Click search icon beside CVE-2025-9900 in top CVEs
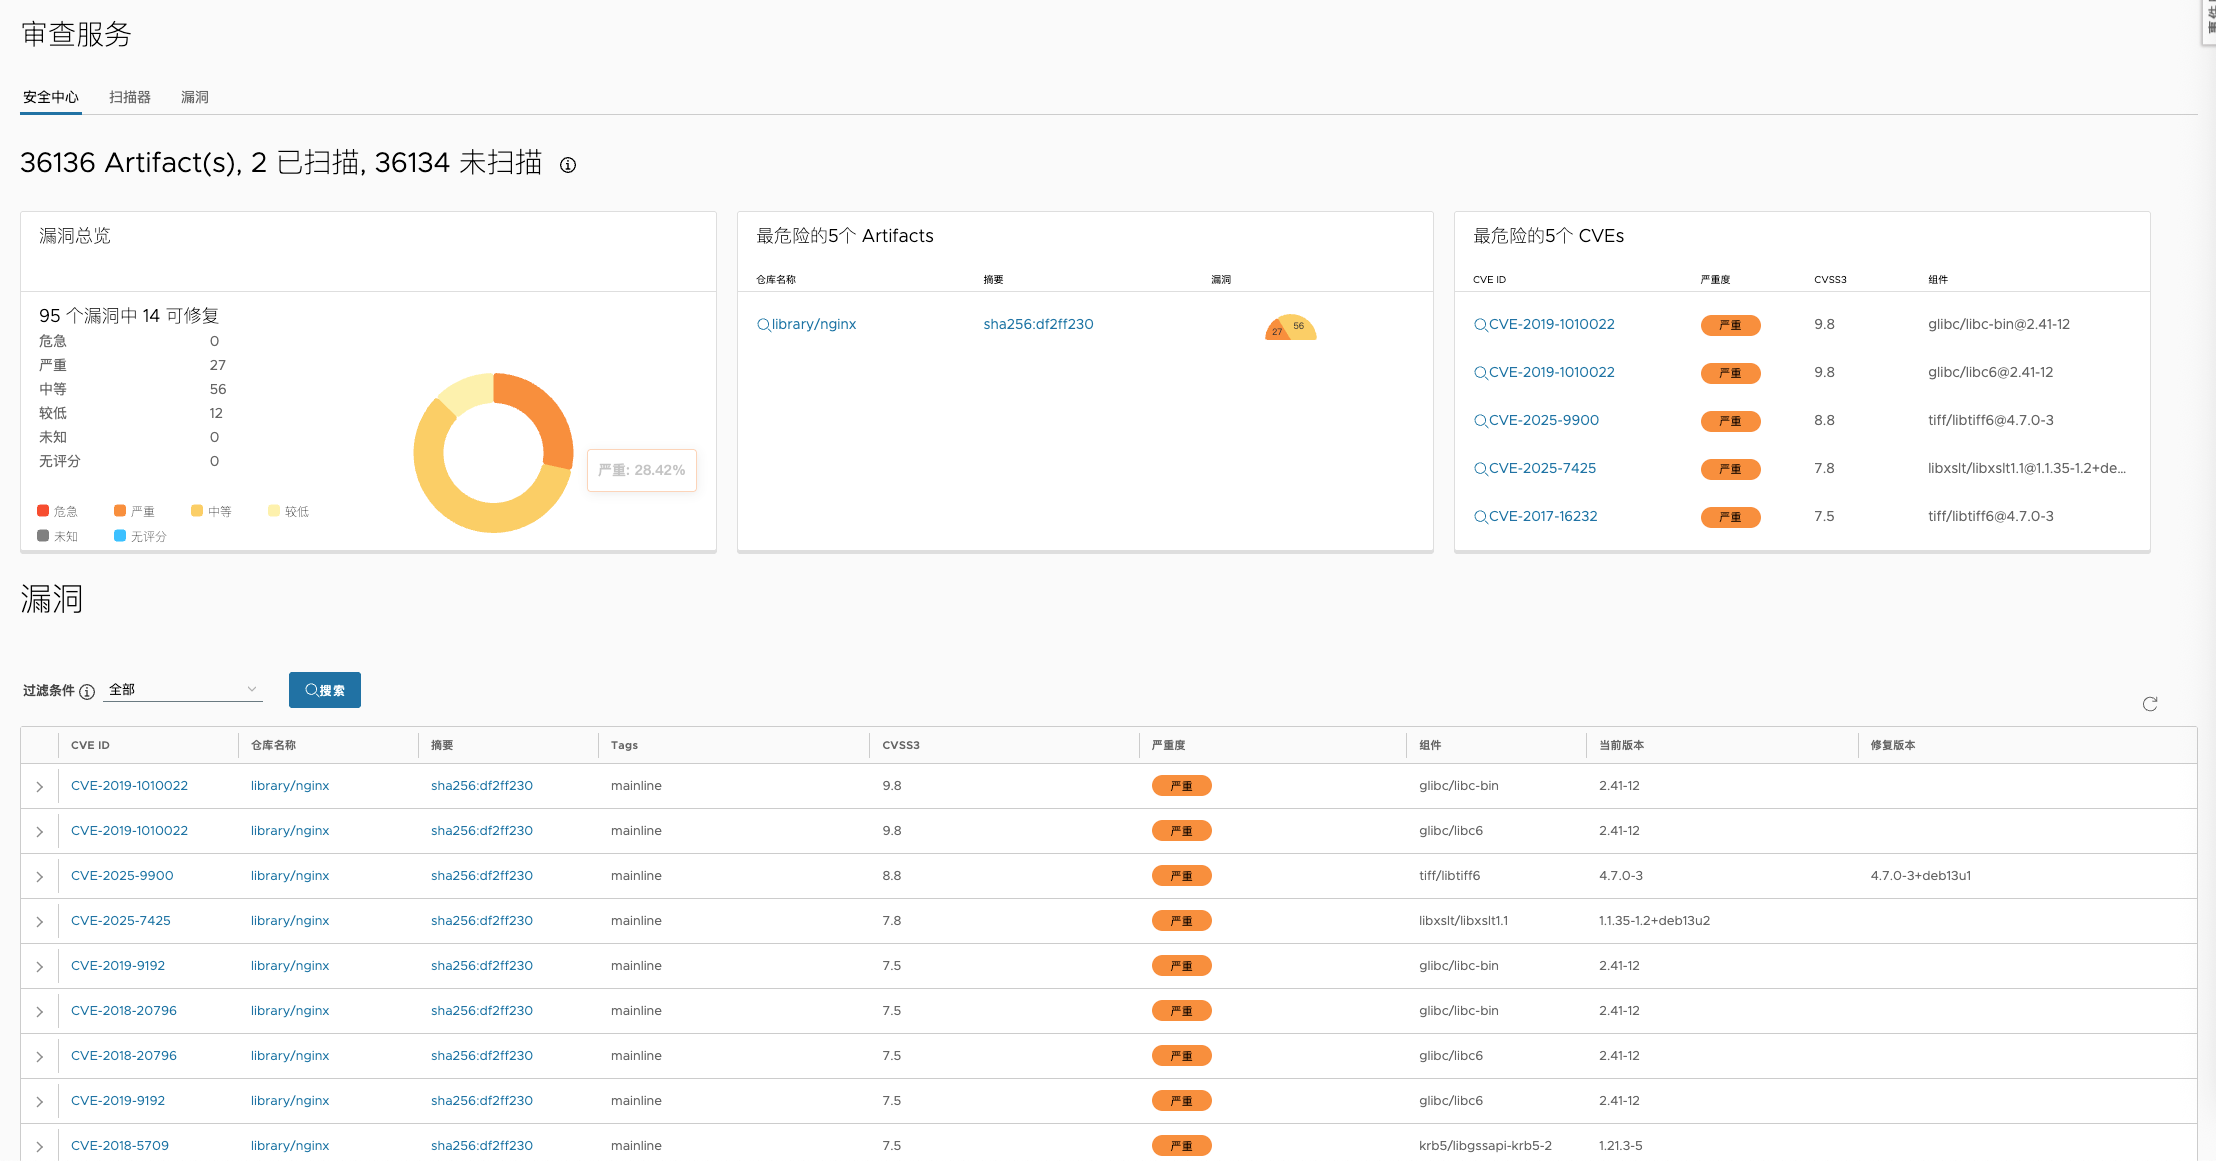 pyautogui.click(x=1480, y=421)
